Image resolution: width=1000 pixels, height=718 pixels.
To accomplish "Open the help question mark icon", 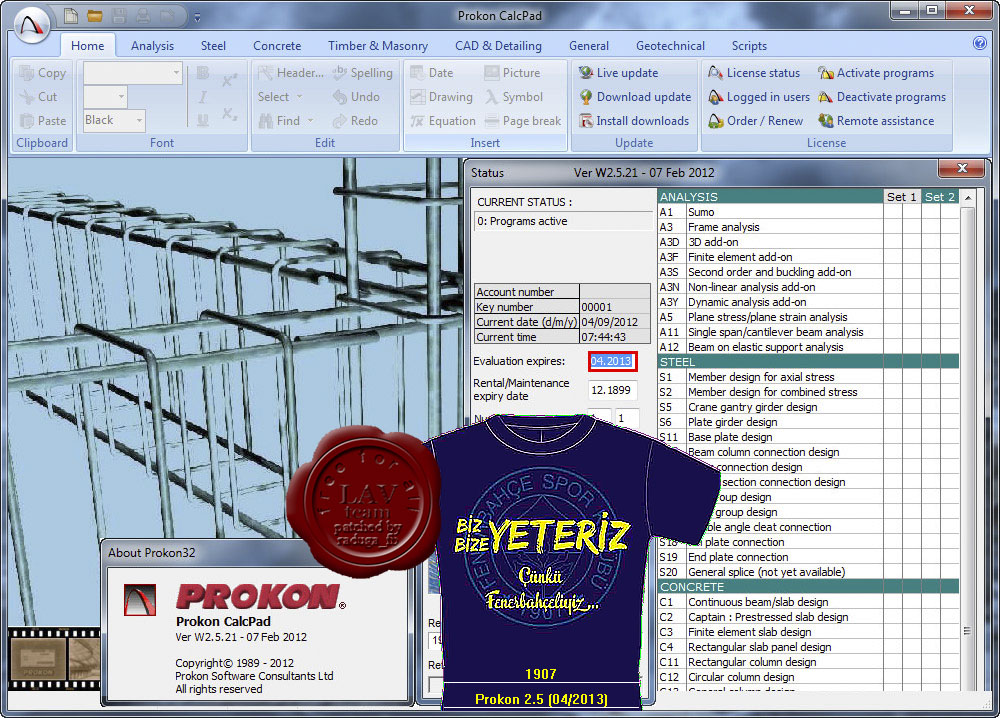I will pos(980,43).
